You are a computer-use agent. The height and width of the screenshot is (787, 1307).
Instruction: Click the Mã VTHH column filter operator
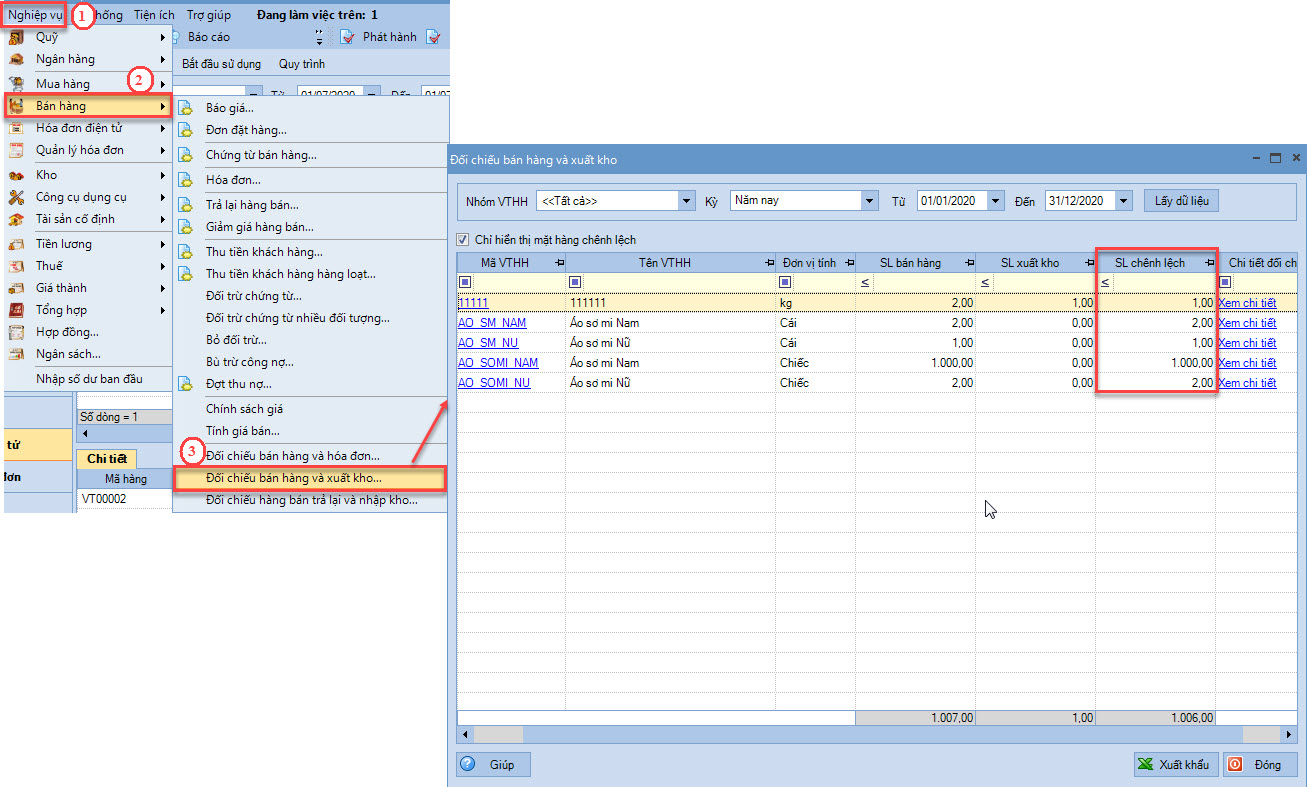click(465, 283)
